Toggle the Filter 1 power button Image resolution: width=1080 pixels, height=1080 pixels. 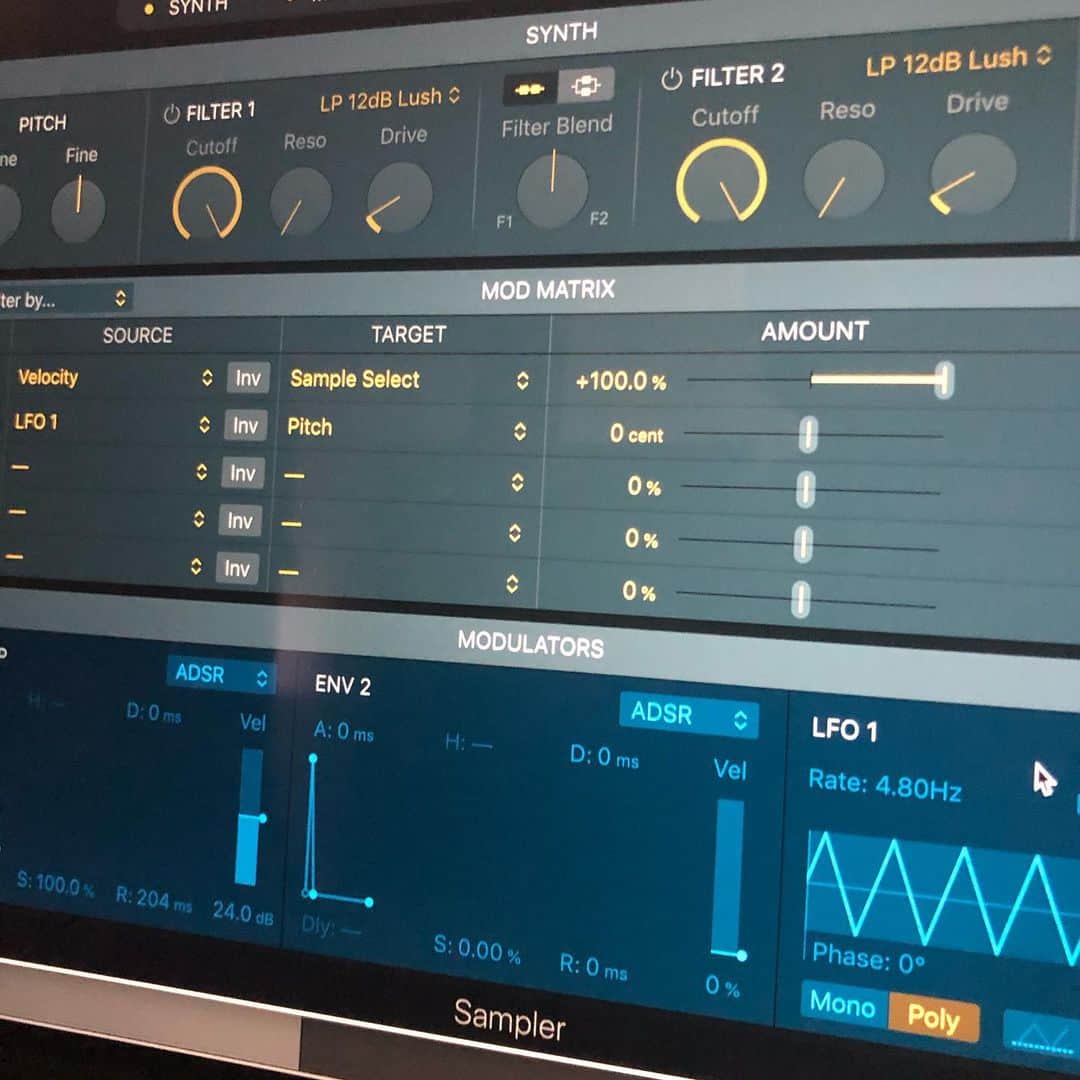171,114
